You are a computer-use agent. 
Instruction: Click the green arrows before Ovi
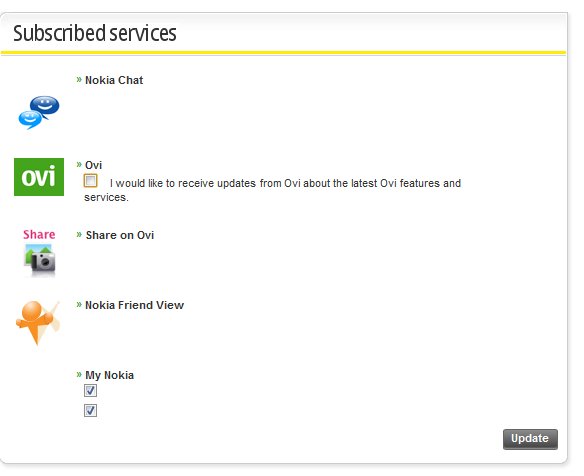(x=79, y=164)
